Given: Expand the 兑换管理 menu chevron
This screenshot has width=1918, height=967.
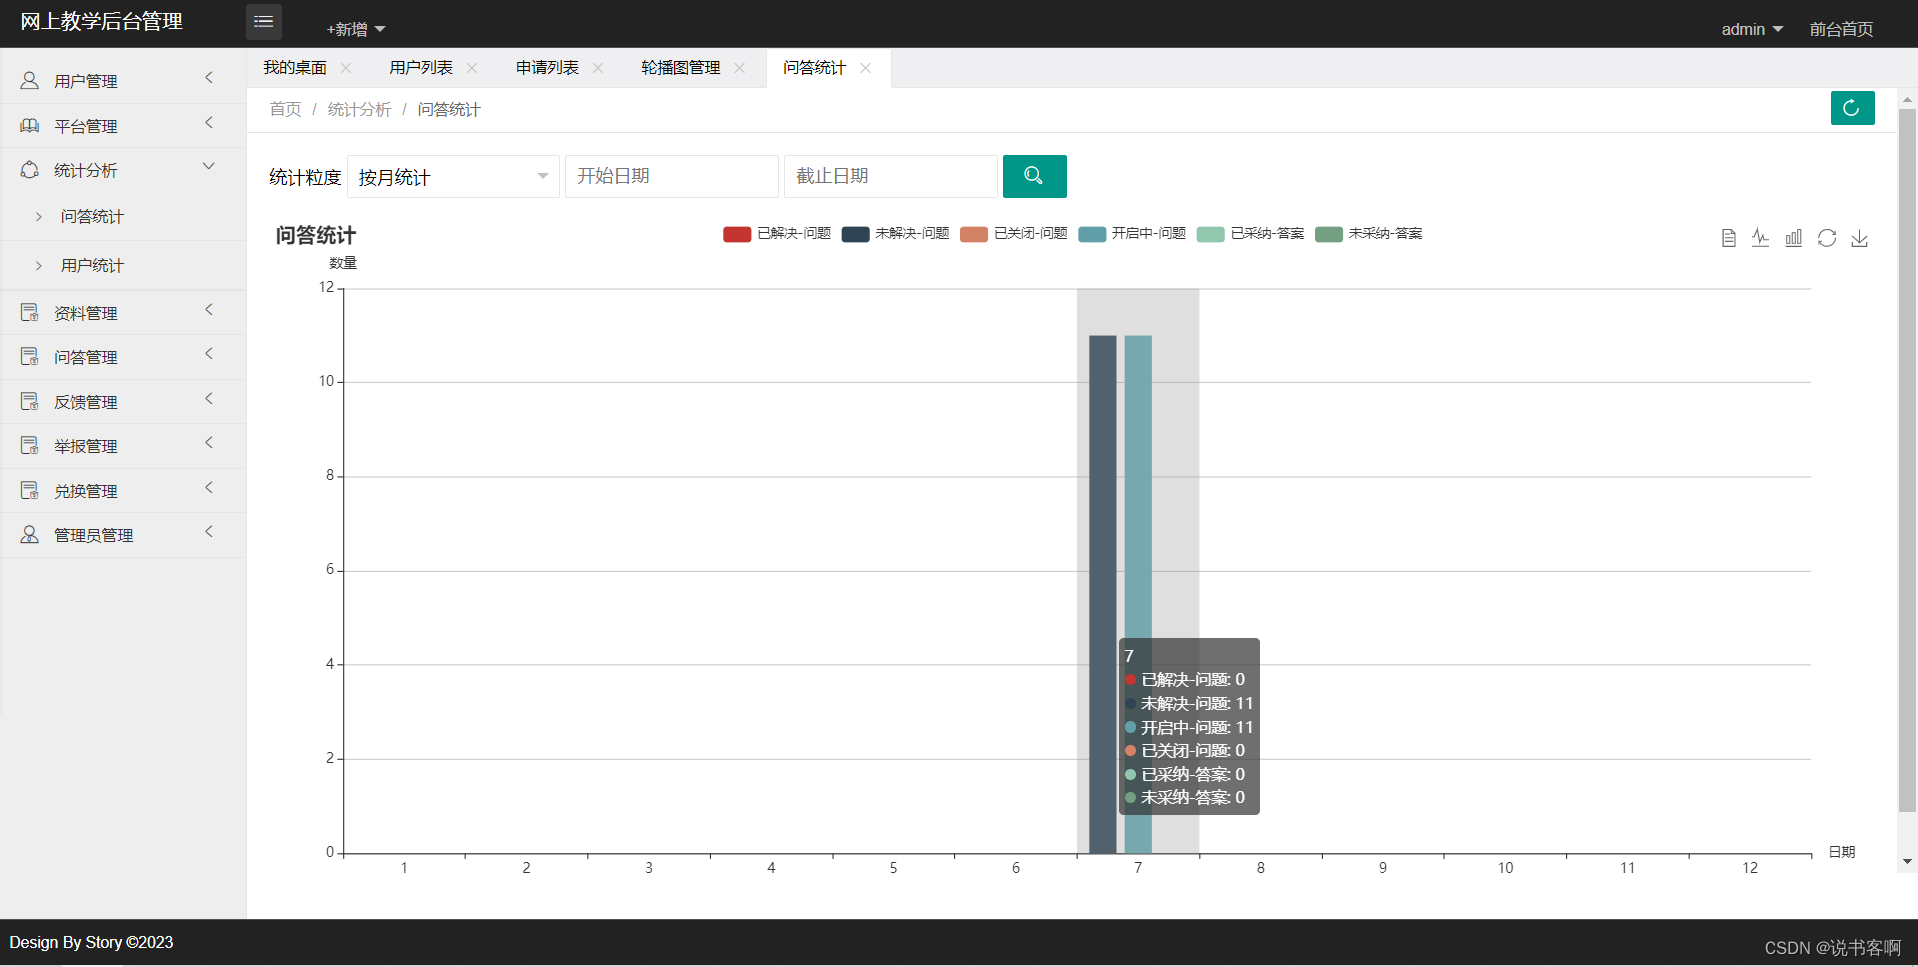Looking at the screenshot, I should tap(209, 488).
